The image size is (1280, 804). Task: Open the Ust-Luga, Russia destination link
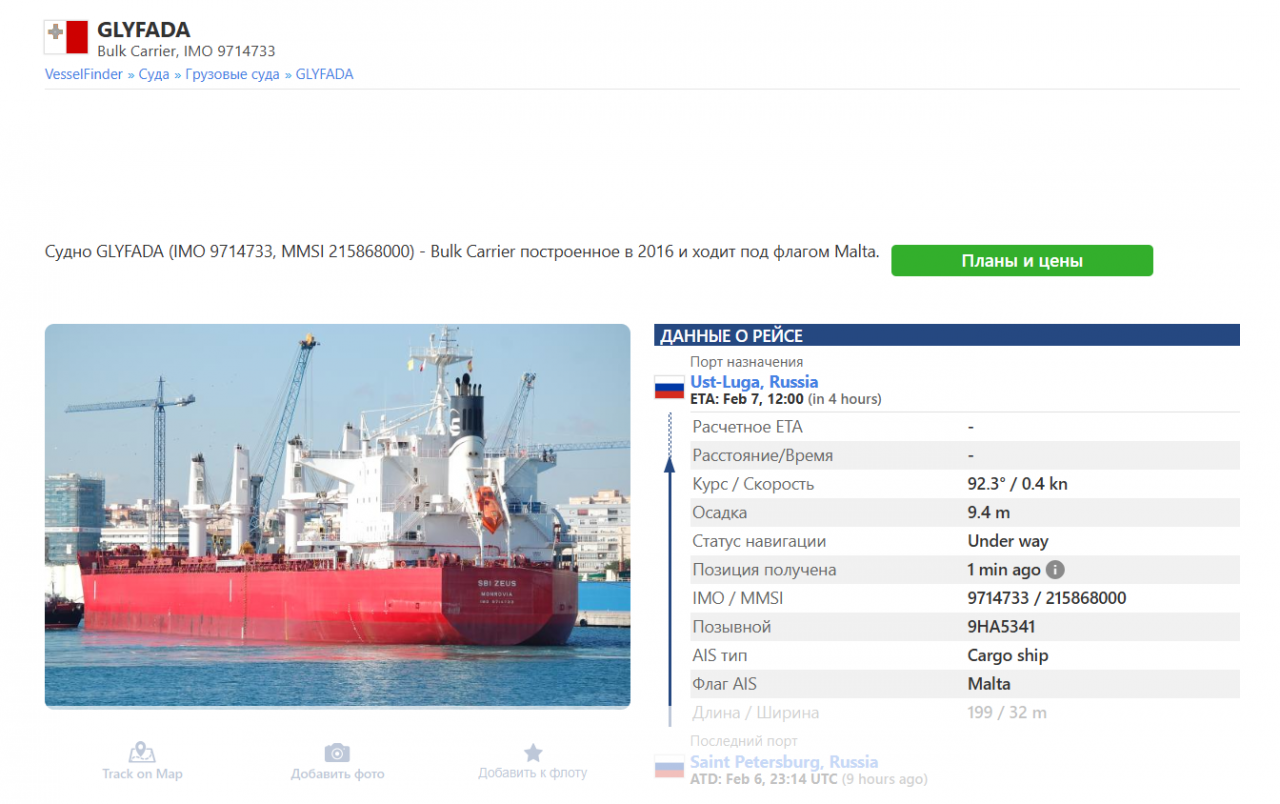754,382
